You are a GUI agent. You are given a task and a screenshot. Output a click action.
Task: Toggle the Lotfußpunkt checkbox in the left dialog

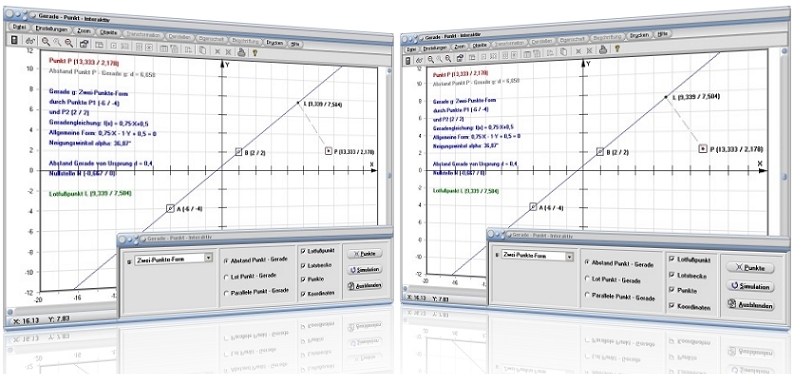coord(303,251)
